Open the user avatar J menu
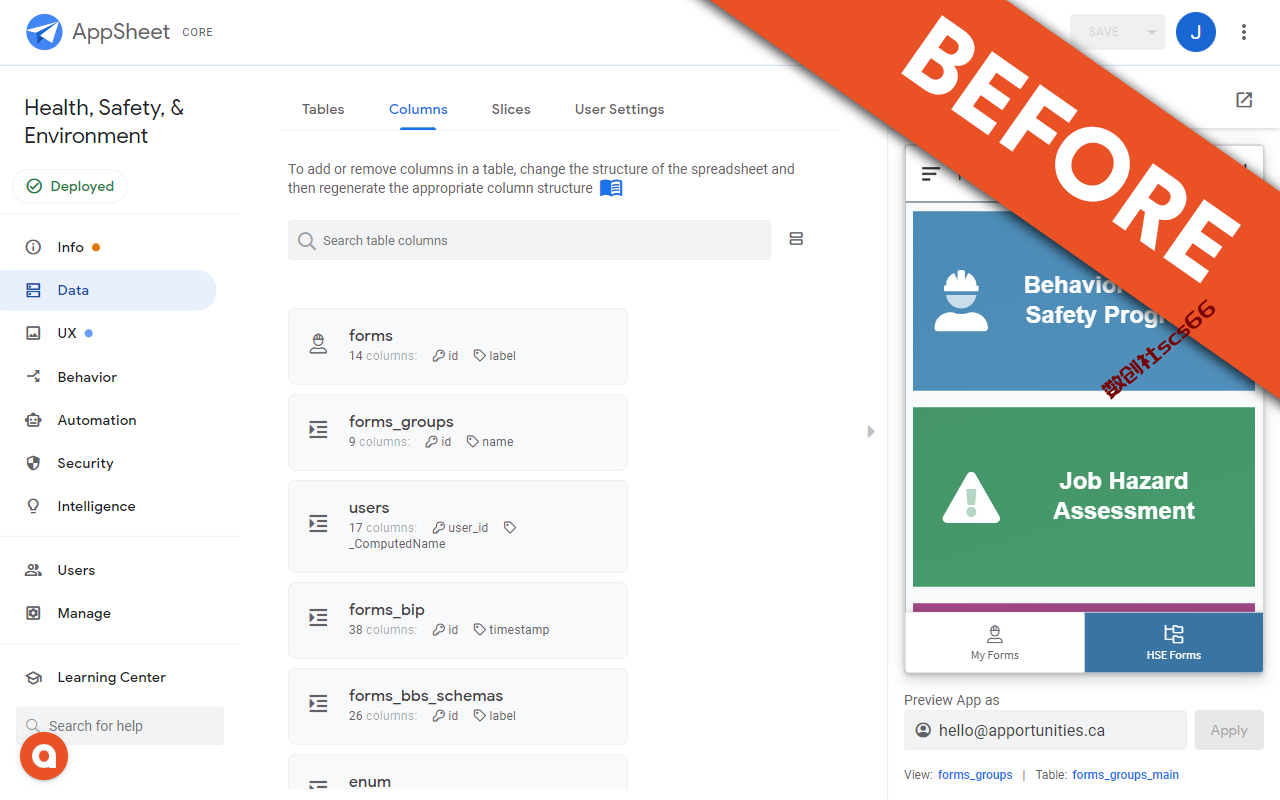 1195,32
